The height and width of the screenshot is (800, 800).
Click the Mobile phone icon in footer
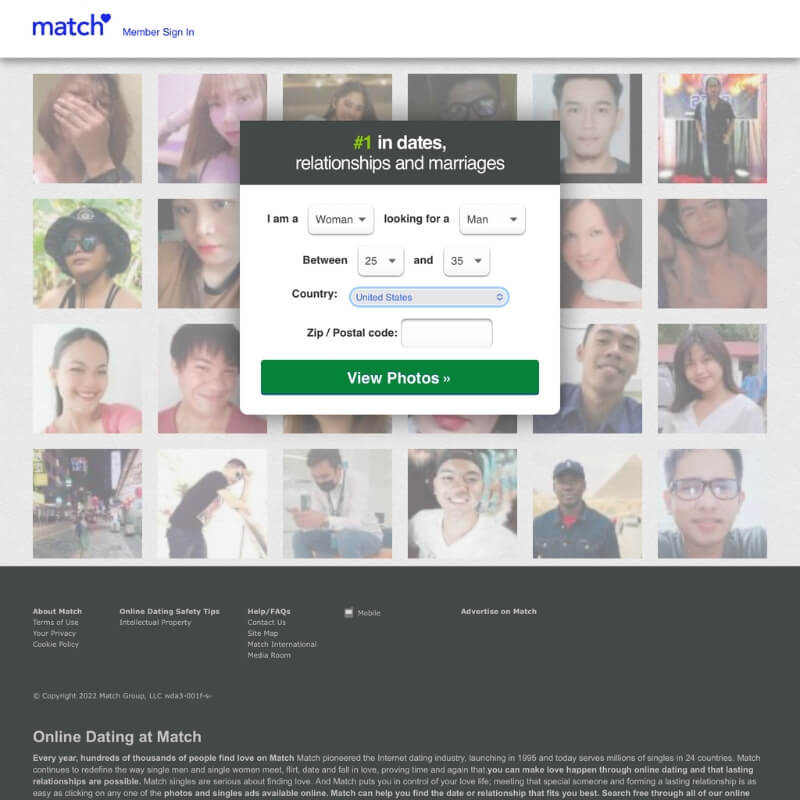coord(348,613)
